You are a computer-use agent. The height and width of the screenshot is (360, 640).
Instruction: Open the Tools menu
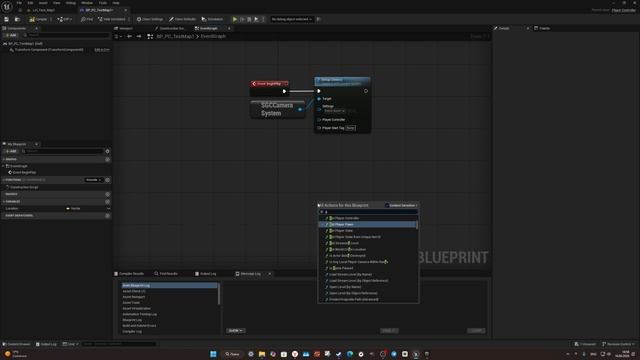103,3
